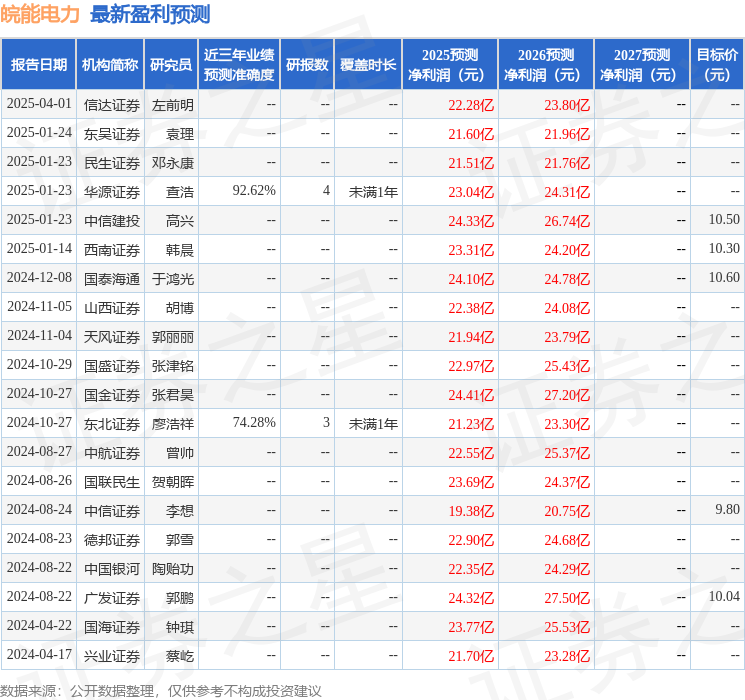Screen dimensions: 745x700
Task: Click the 近三年业绩预测准确度 column header
Action: [239, 65]
